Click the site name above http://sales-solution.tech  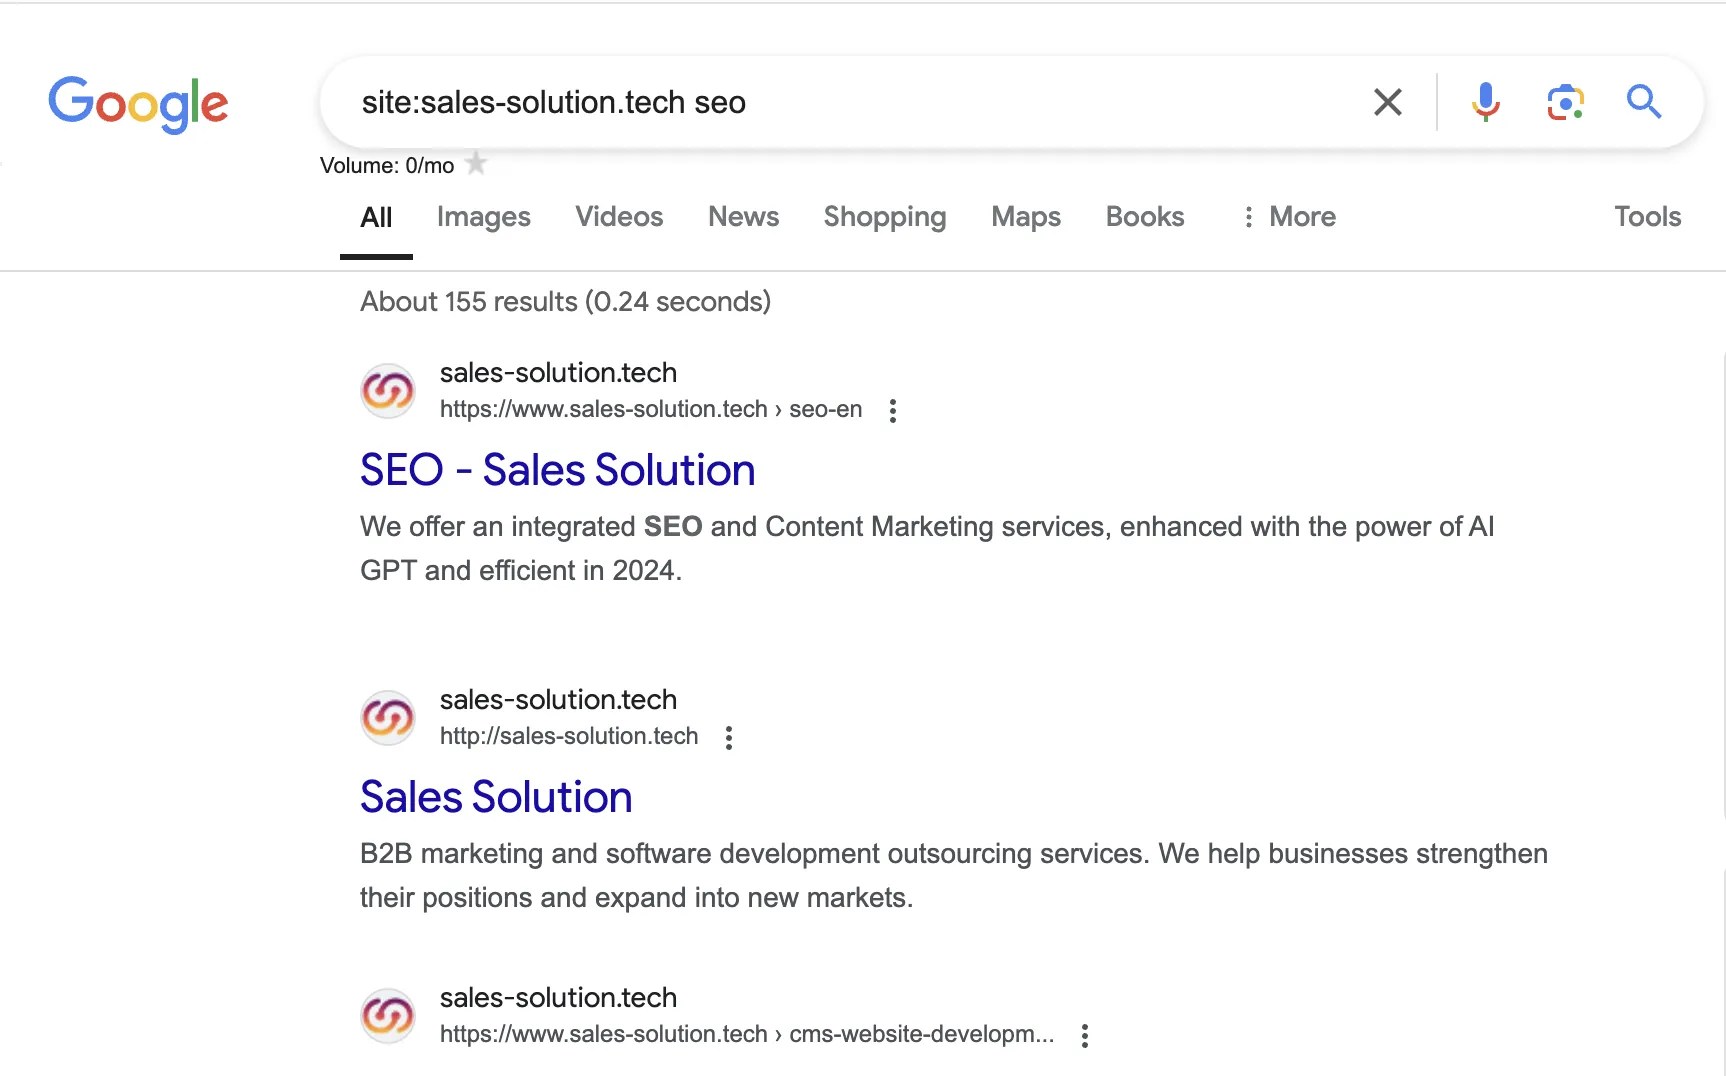pyautogui.click(x=558, y=700)
